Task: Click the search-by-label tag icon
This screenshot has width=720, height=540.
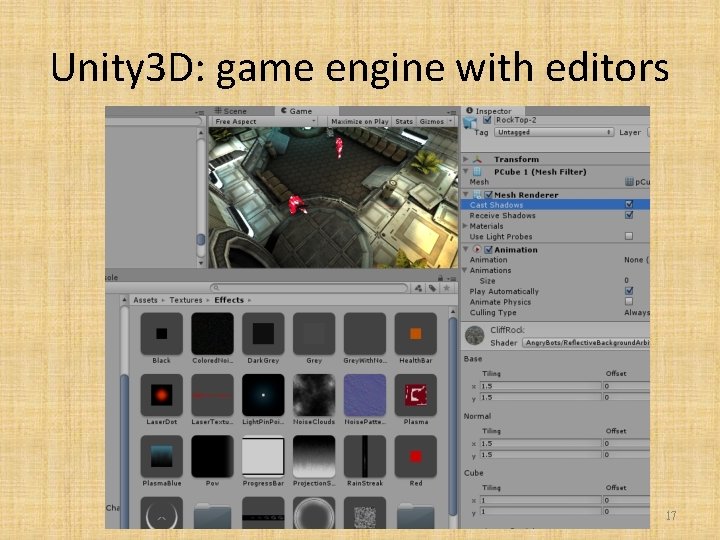Action: coord(433,288)
